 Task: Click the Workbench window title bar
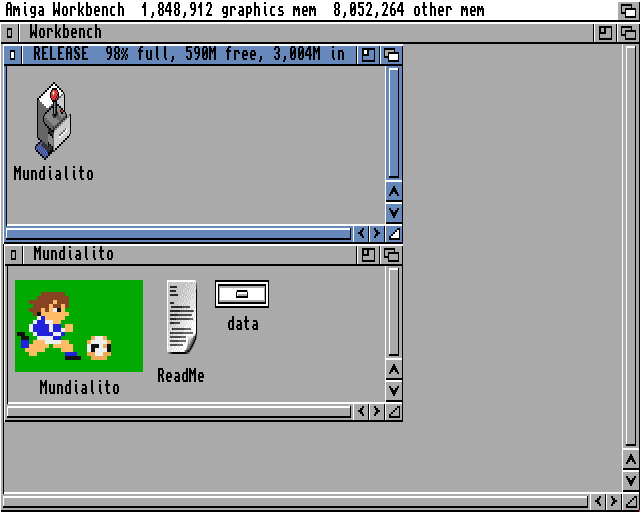[x=306, y=33]
